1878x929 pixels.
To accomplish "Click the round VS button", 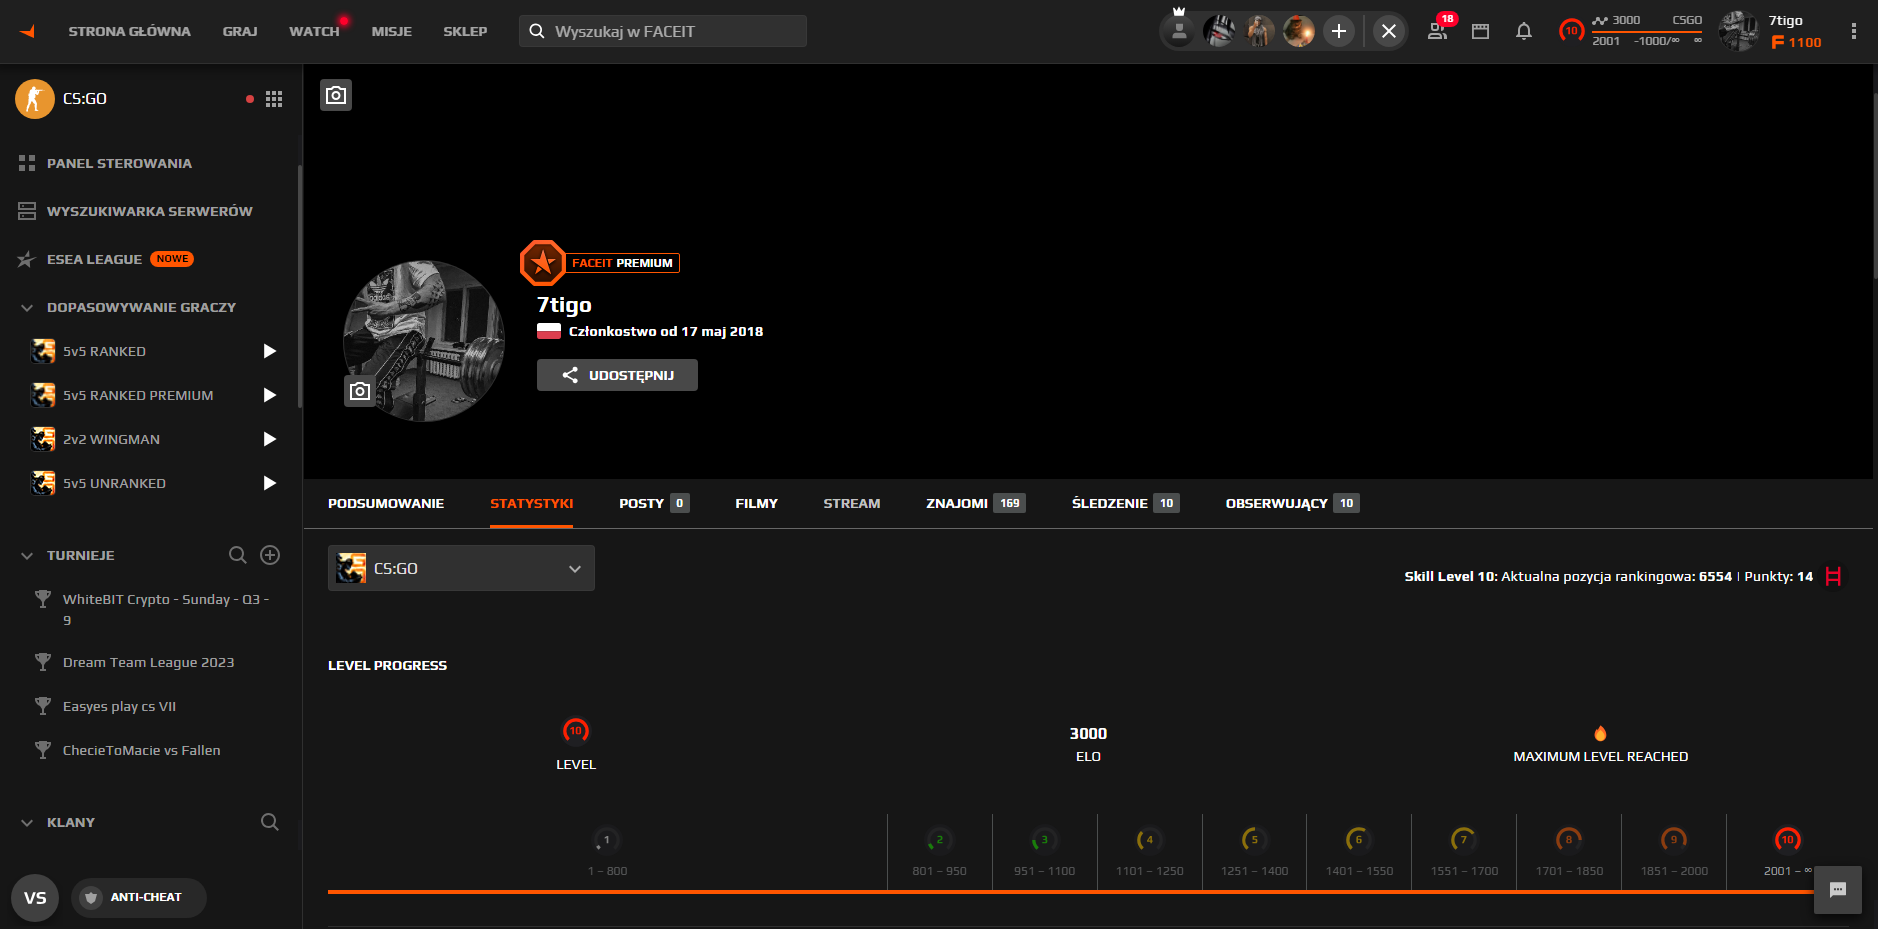I will point(35,898).
